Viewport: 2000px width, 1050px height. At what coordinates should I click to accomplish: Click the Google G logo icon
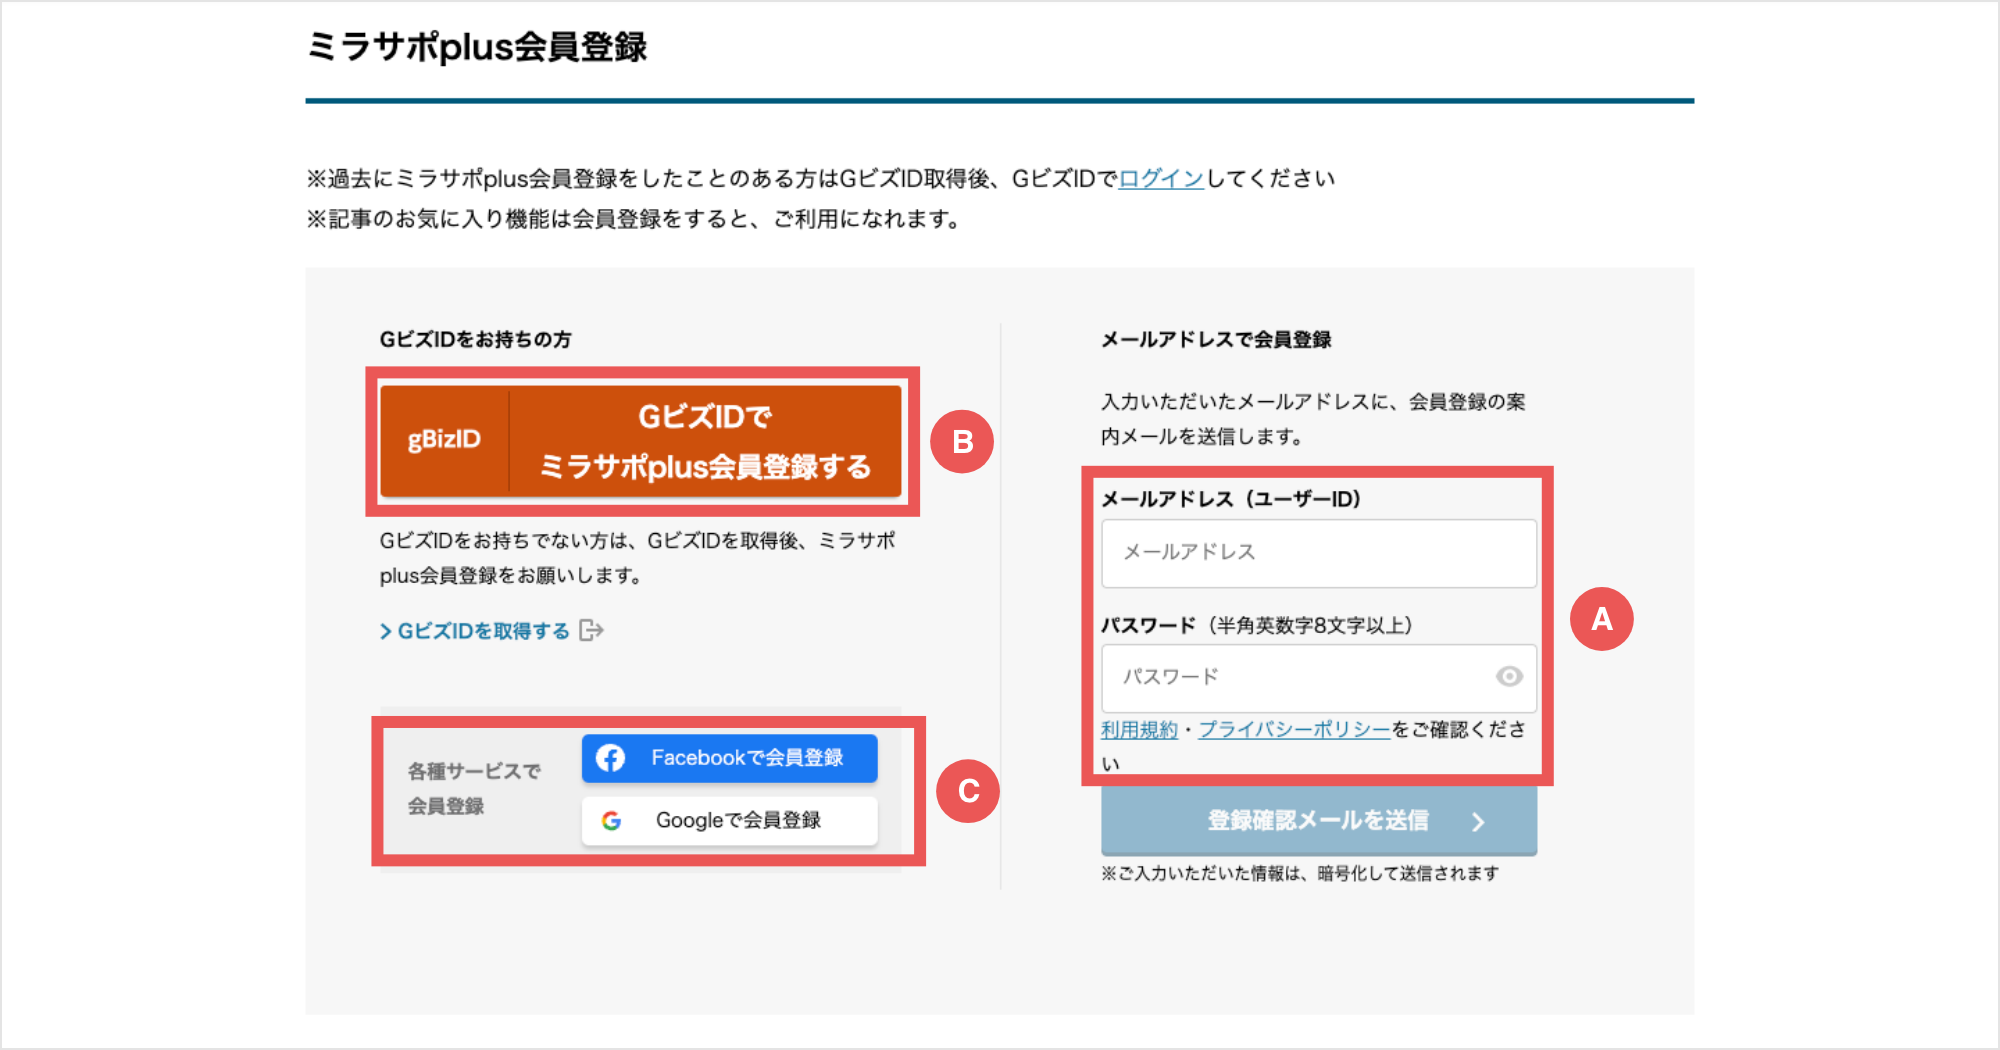tap(611, 821)
